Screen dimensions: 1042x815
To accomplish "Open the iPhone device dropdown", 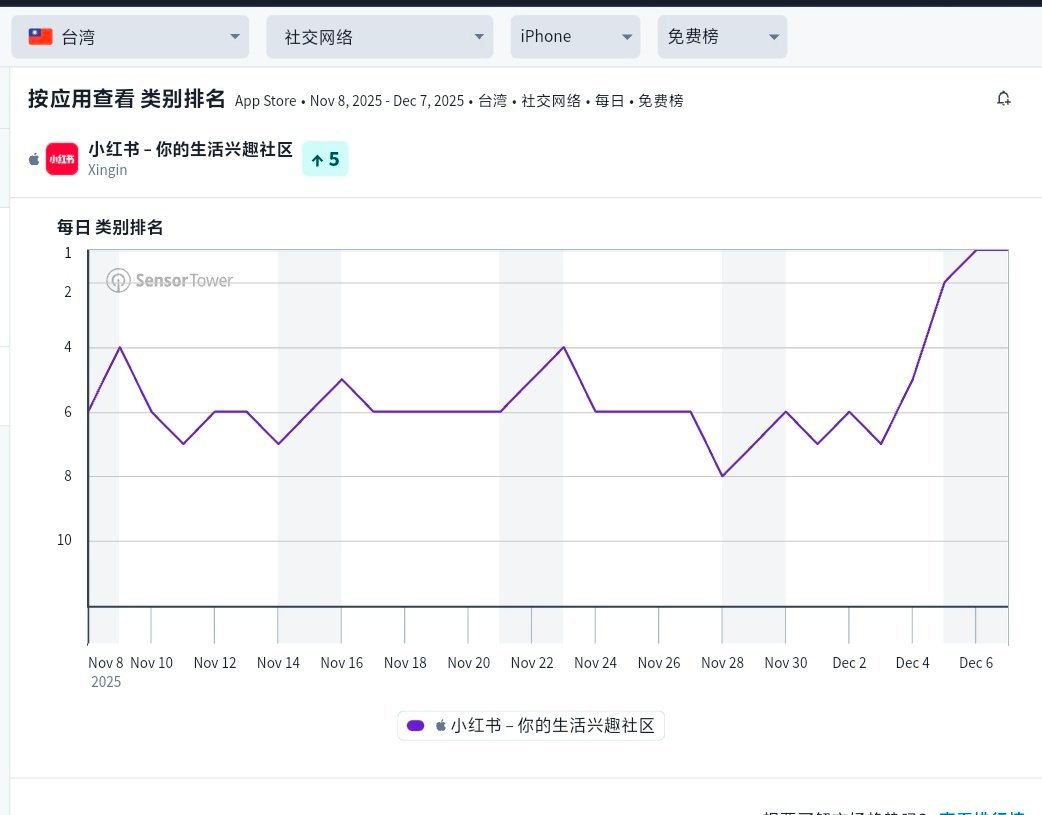I will [x=575, y=36].
